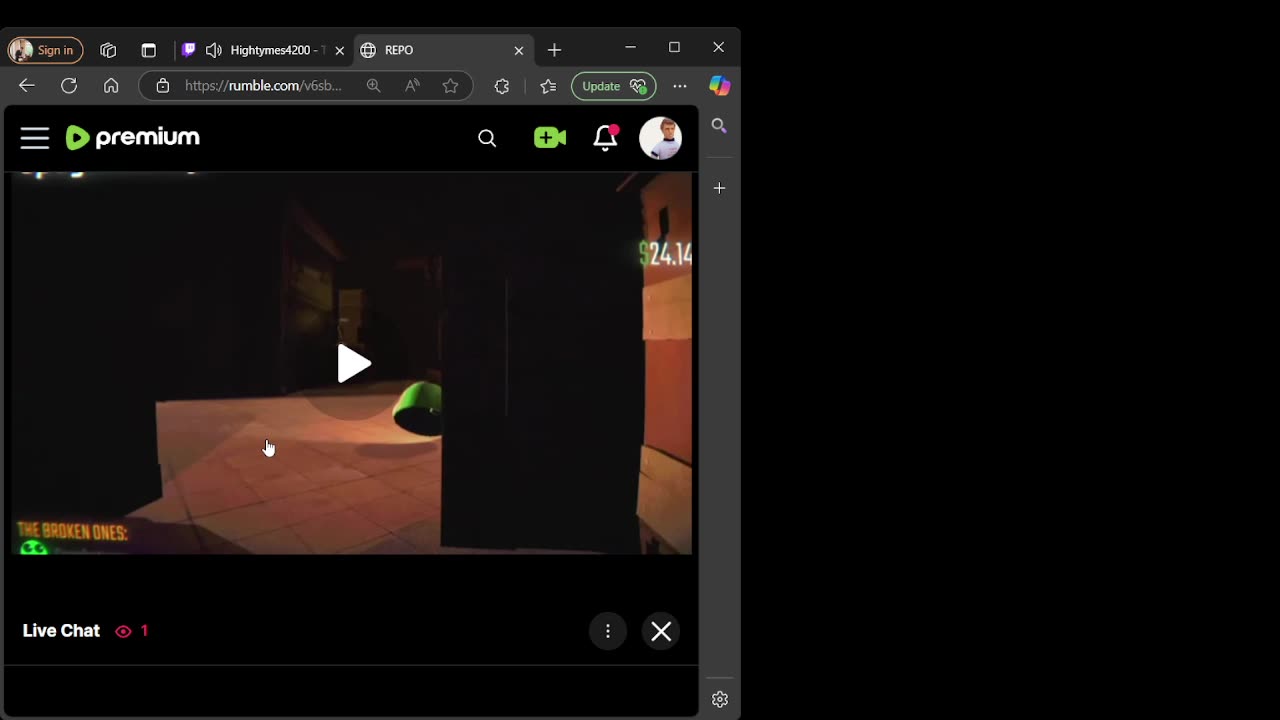This screenshot has width=1280, height=720.
Task: Go to browser home page
Action: (x=111, y=86)
